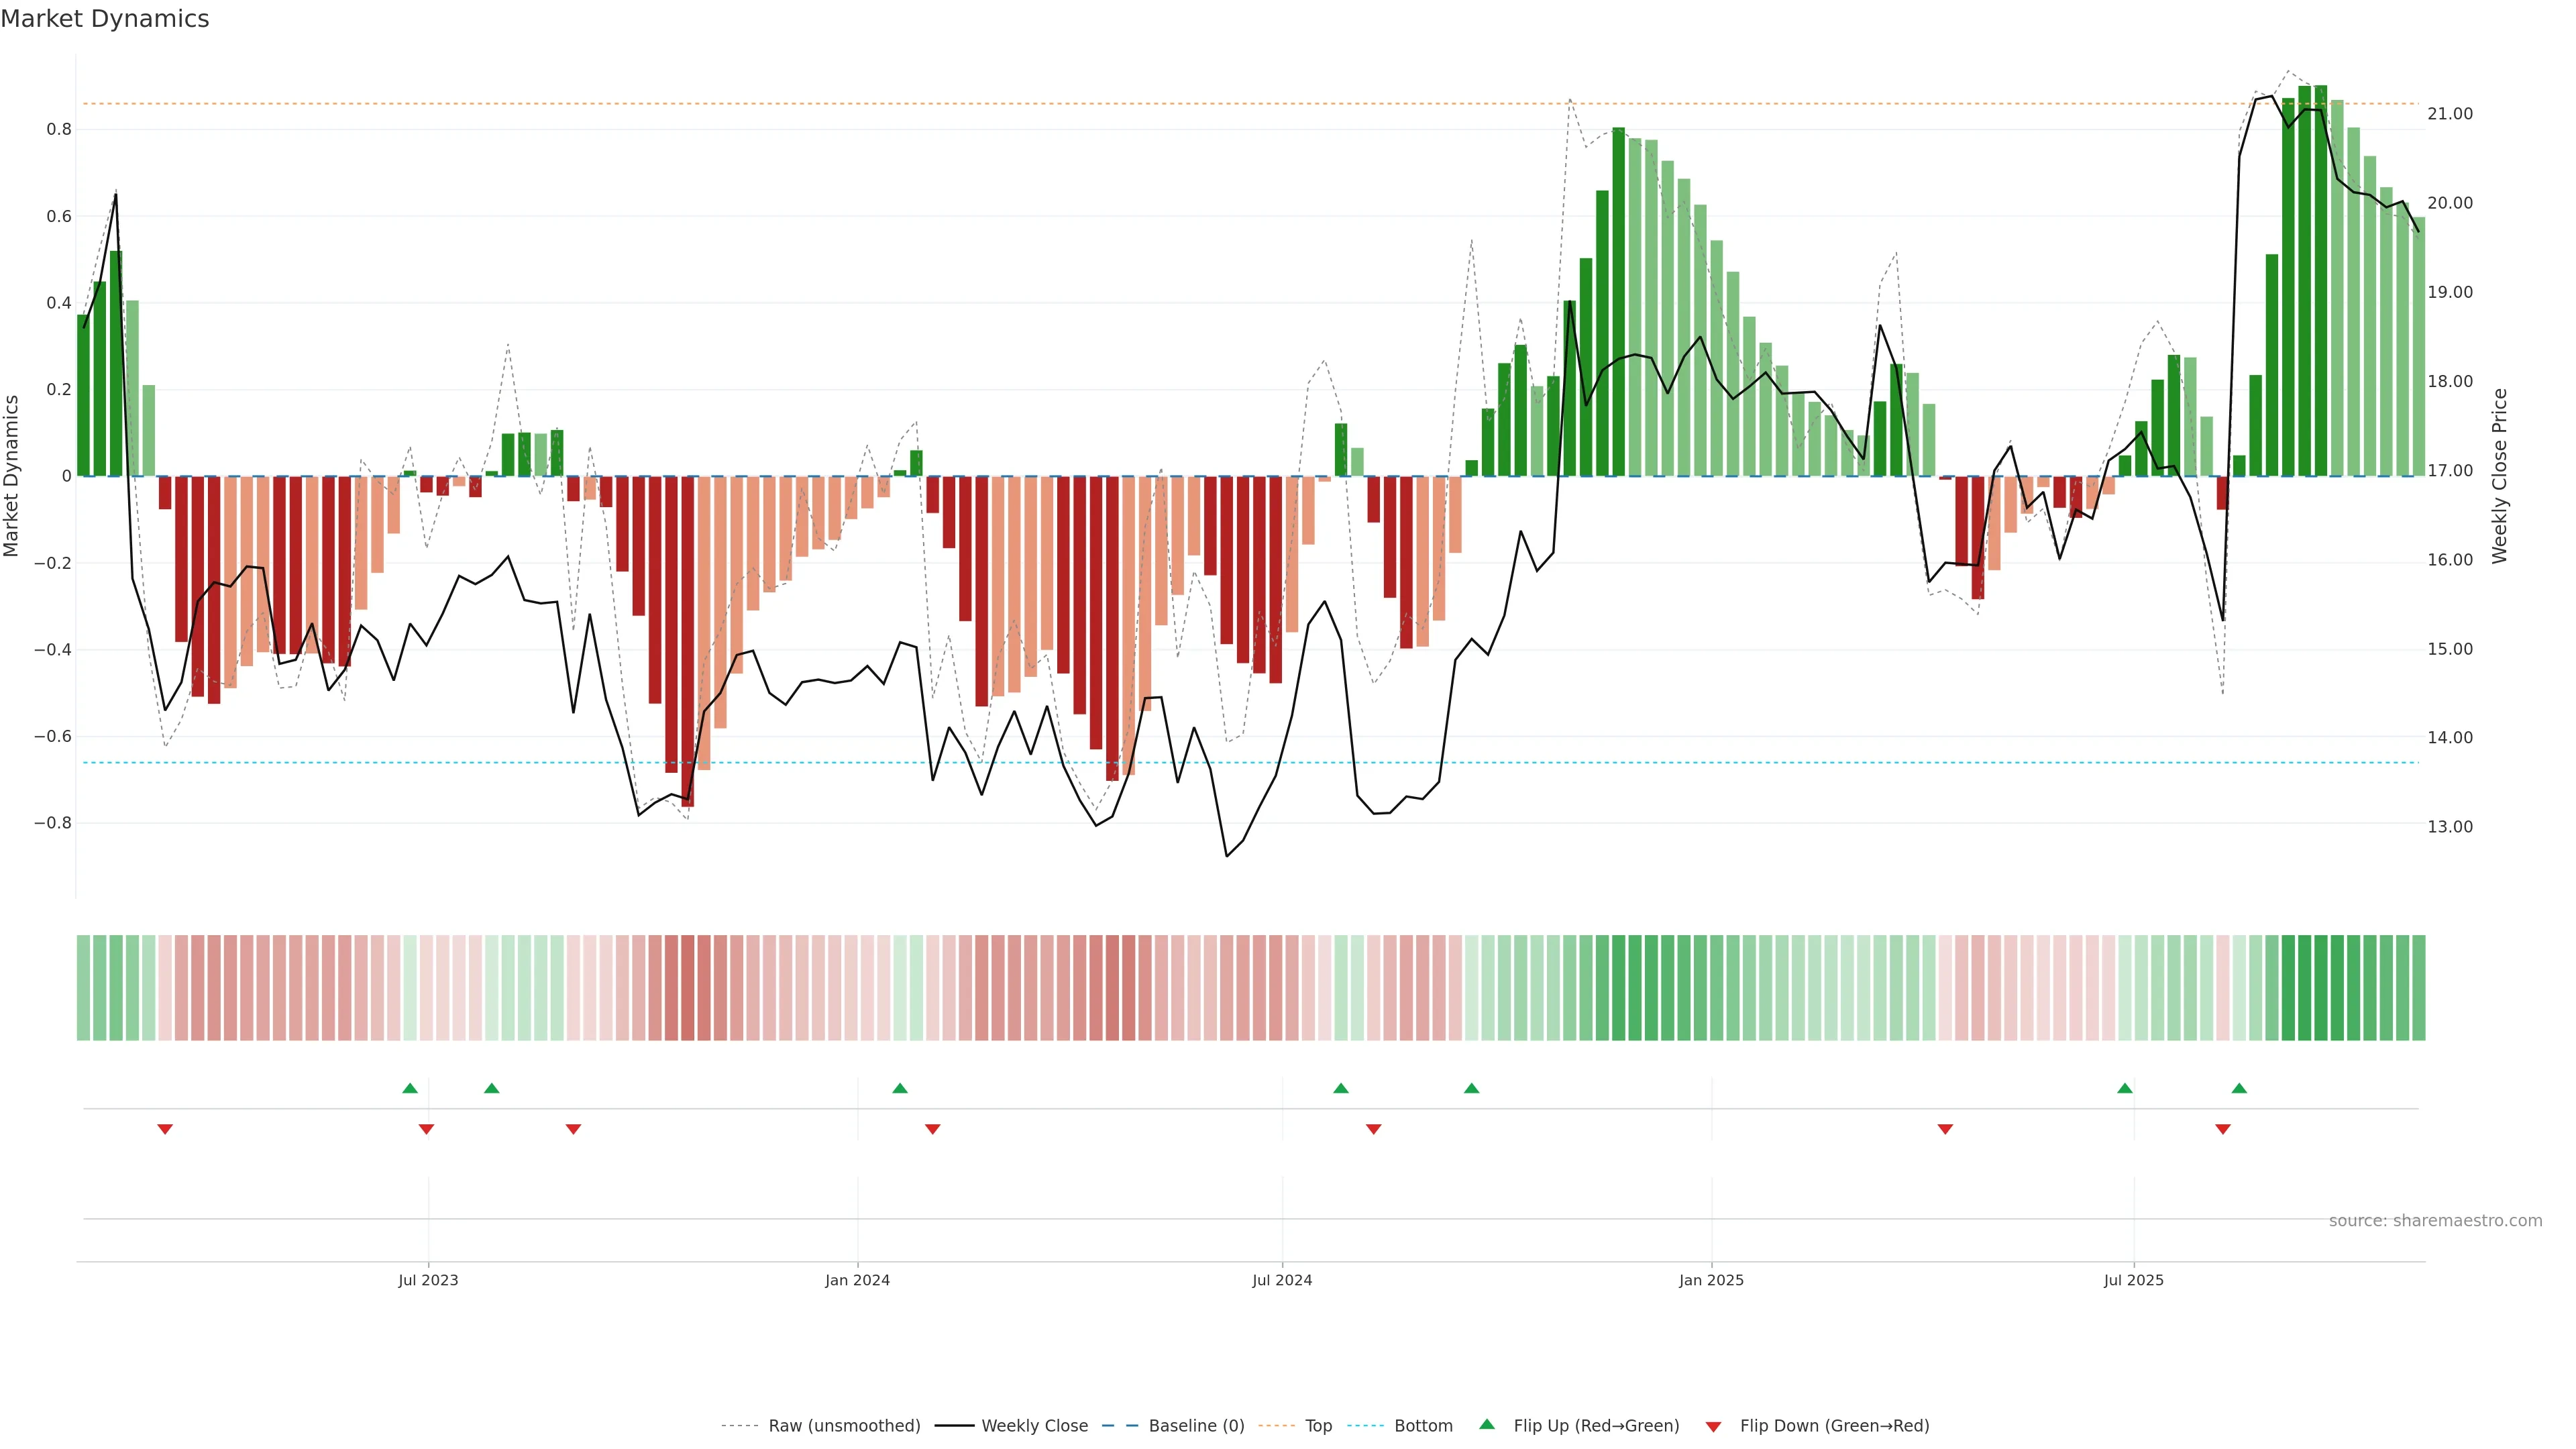This screenshot has height=1449, width=2576.
Task: Click the leftmost red Flip Down marker
Action: click(x=165, y=1129)
